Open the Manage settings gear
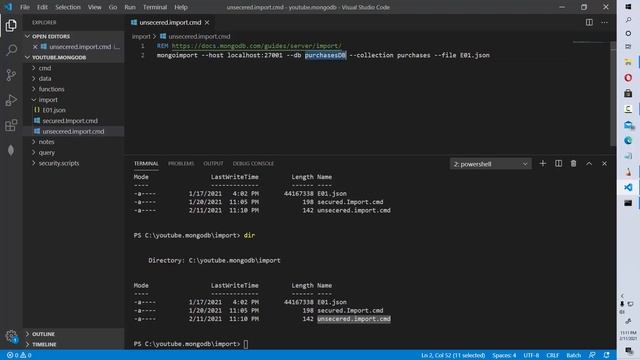640x360 pixels. click(x=11, y=336)
